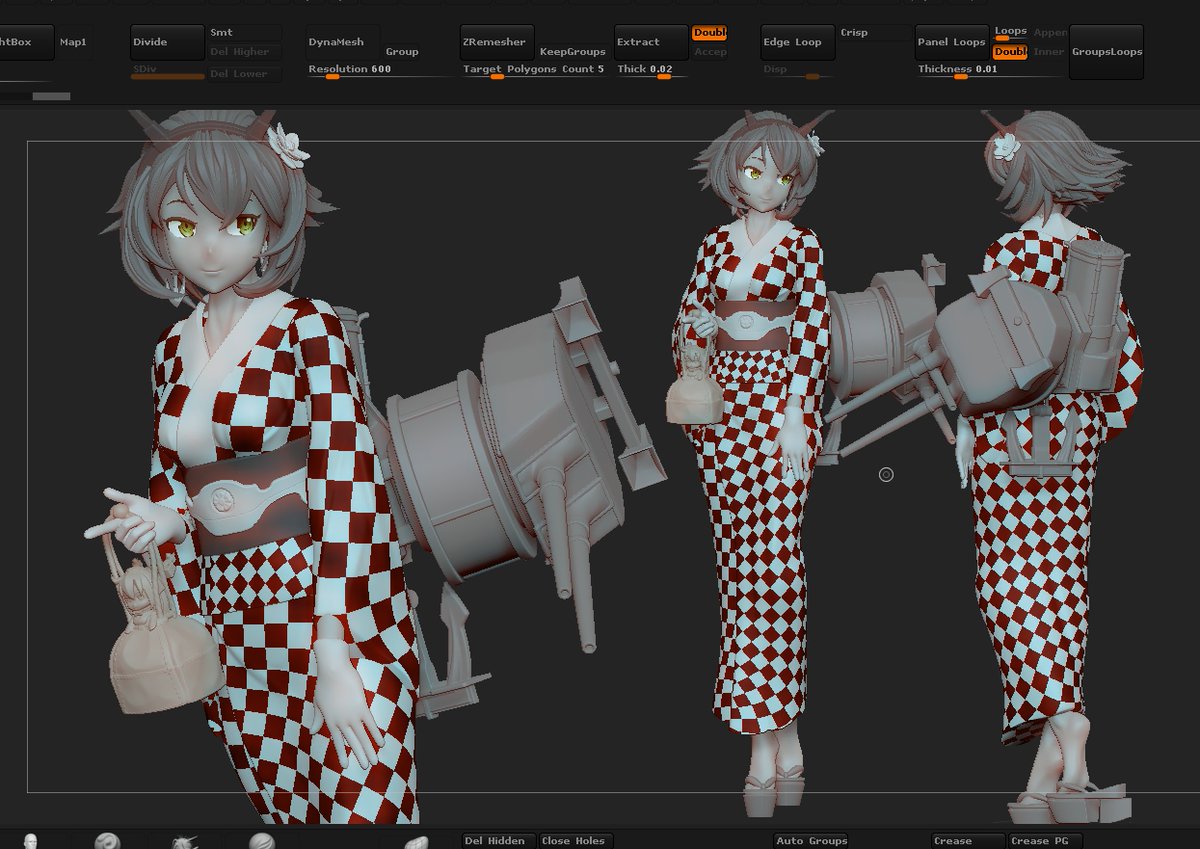The width and height of the screenshot is (1200, 849).
Task: Select the spiky hair thumbnail icon
Action: [185, 842]
